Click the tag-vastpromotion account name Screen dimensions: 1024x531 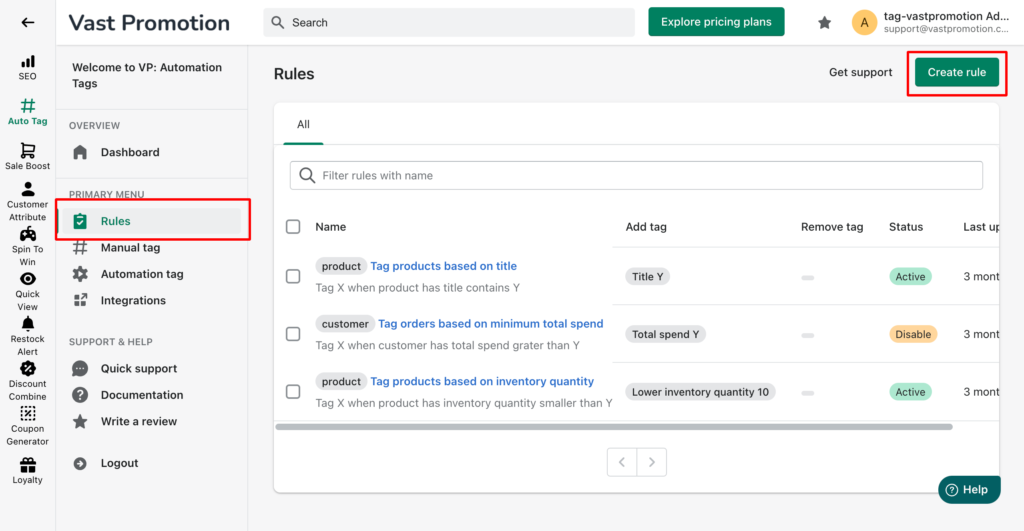pos(946,16)
